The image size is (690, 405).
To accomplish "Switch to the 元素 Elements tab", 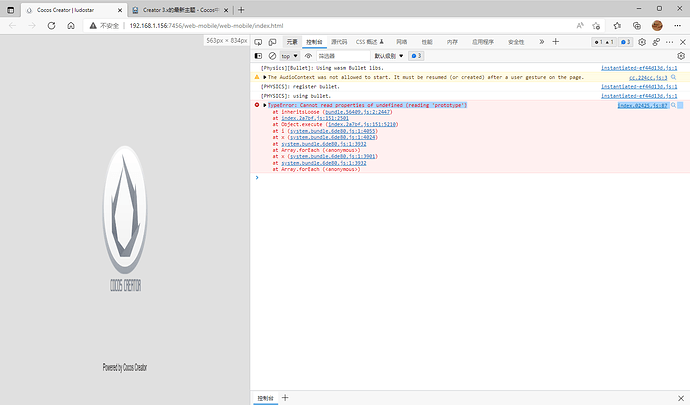I will pyautogui.click(x=292, y=42).
